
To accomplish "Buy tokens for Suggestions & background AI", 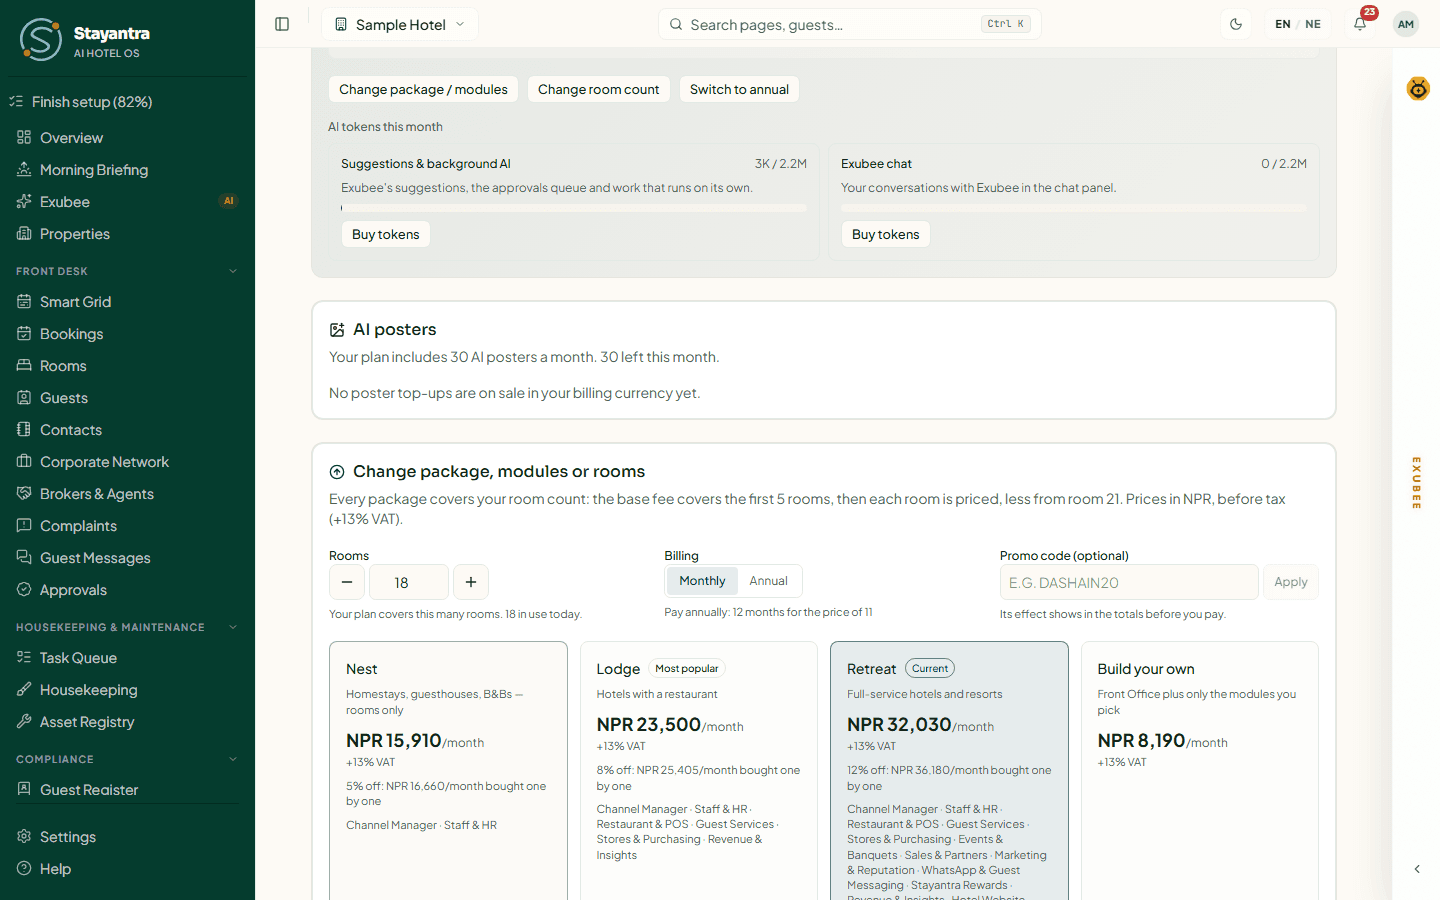I will coord(386,234).
